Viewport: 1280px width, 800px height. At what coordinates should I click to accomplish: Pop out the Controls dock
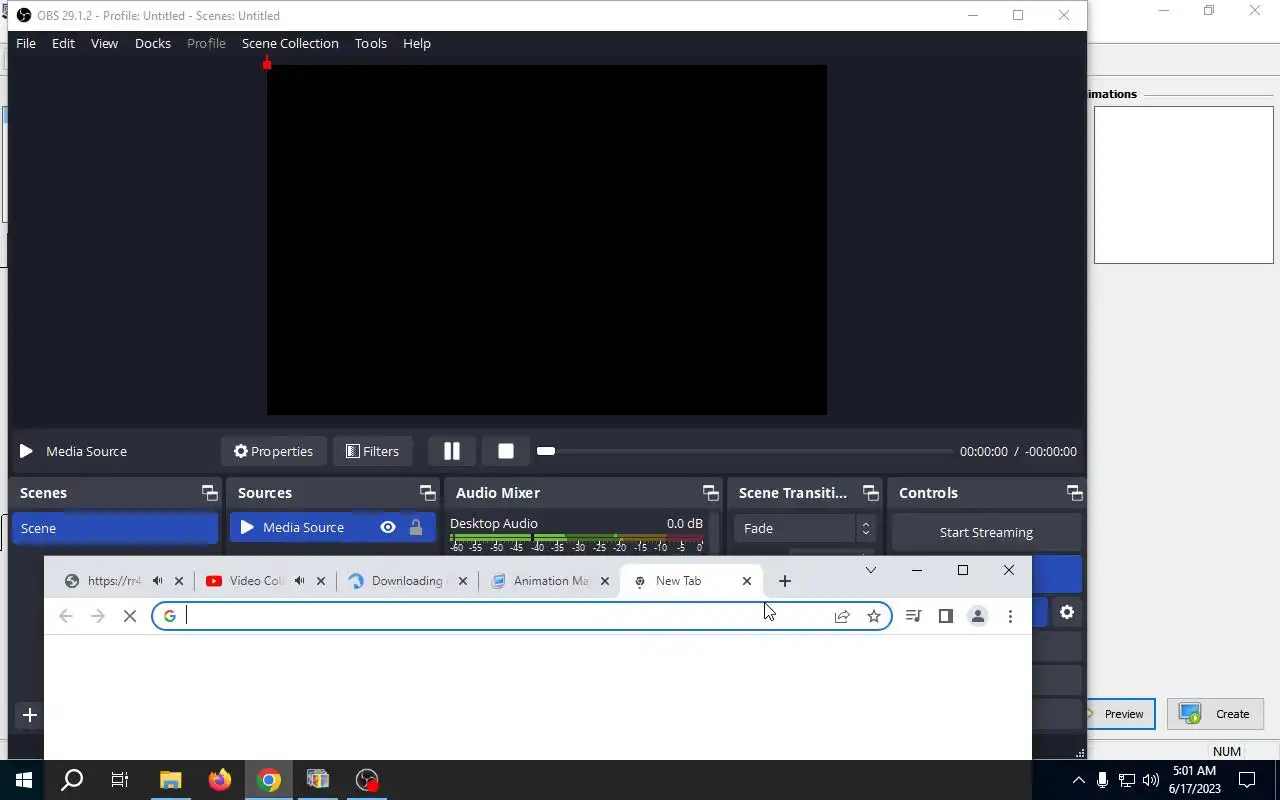pyautogui.click(x=1075, y=493)
